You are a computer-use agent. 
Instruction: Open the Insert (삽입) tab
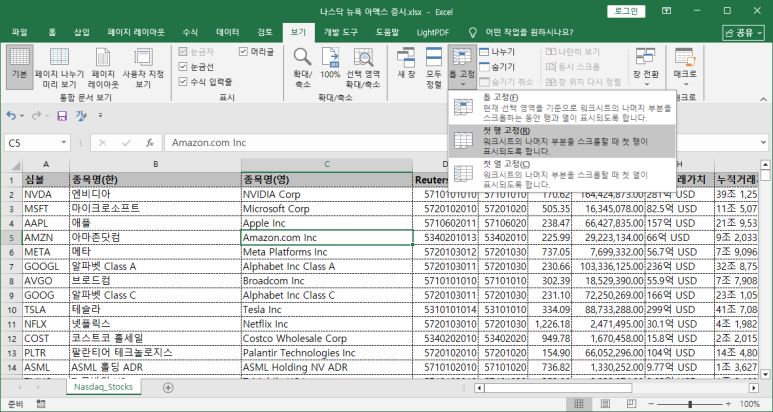click(x=82, y=33)
